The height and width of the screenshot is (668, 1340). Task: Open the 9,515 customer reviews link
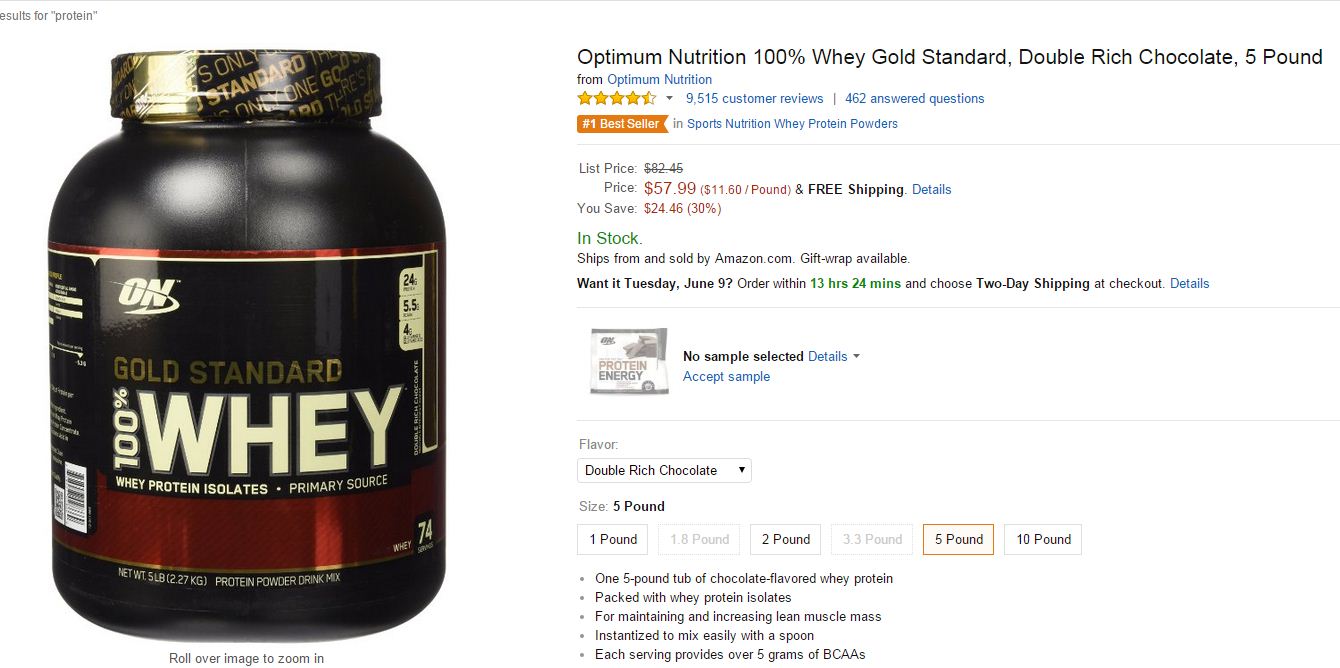point(754,98)
